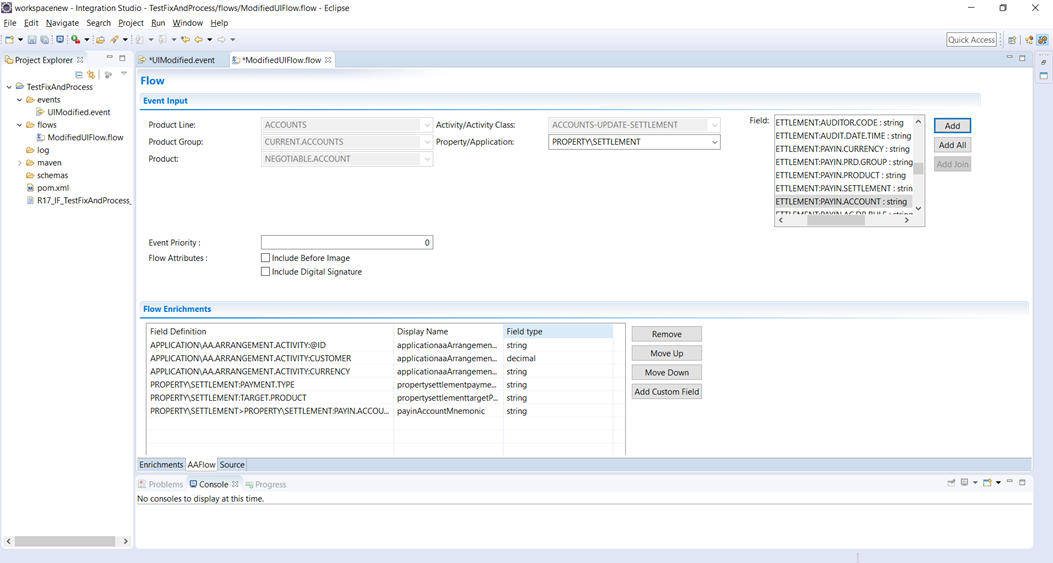This screenshot has width=1053, height=563.
Task: Enable Include Before Image checkbox
Action: coord(265,258)
